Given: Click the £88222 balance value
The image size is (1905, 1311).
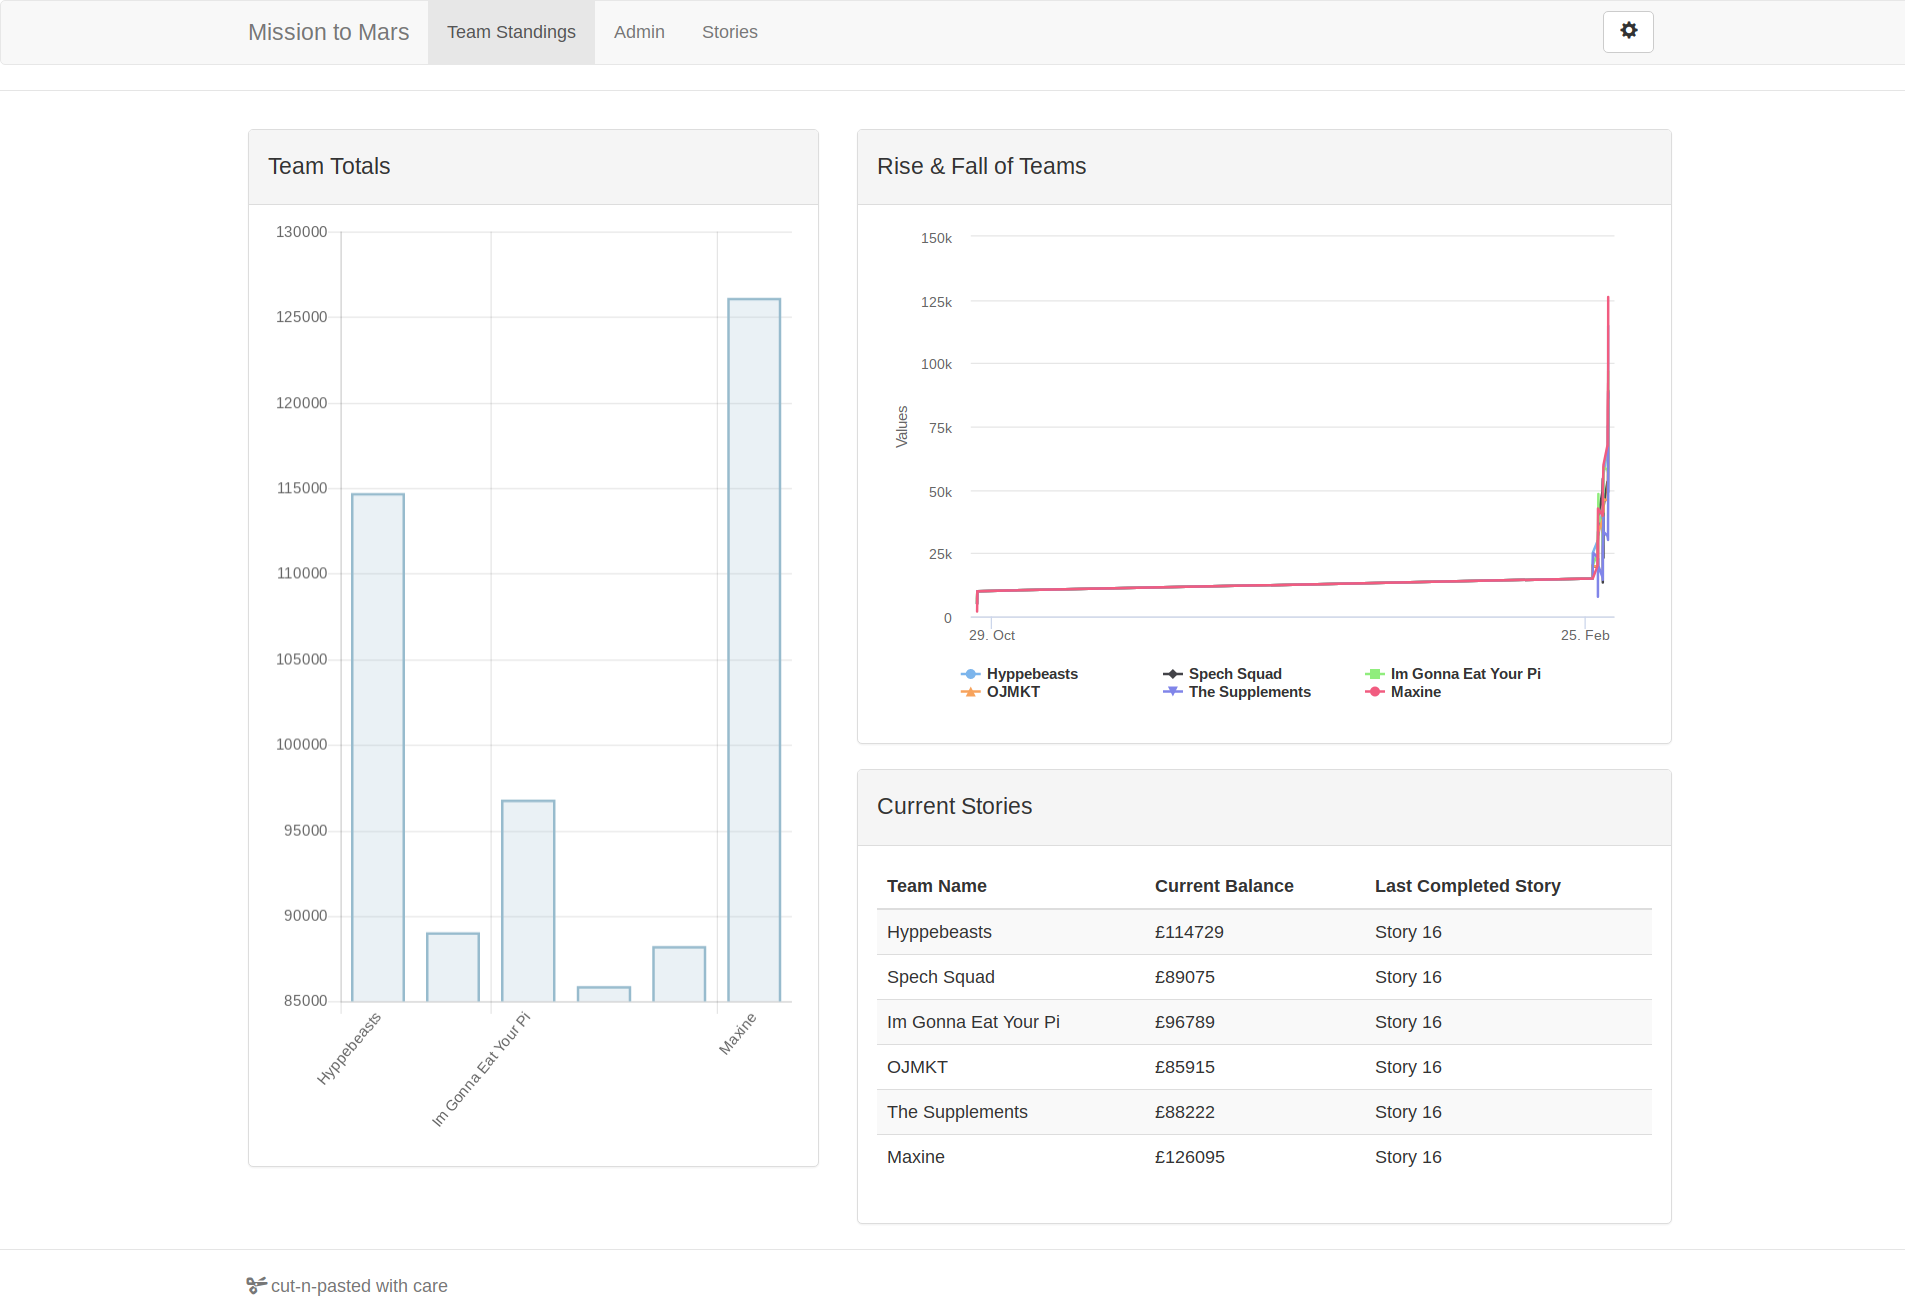Looking at the screenshot, I should click(x=1185, y=1112).
